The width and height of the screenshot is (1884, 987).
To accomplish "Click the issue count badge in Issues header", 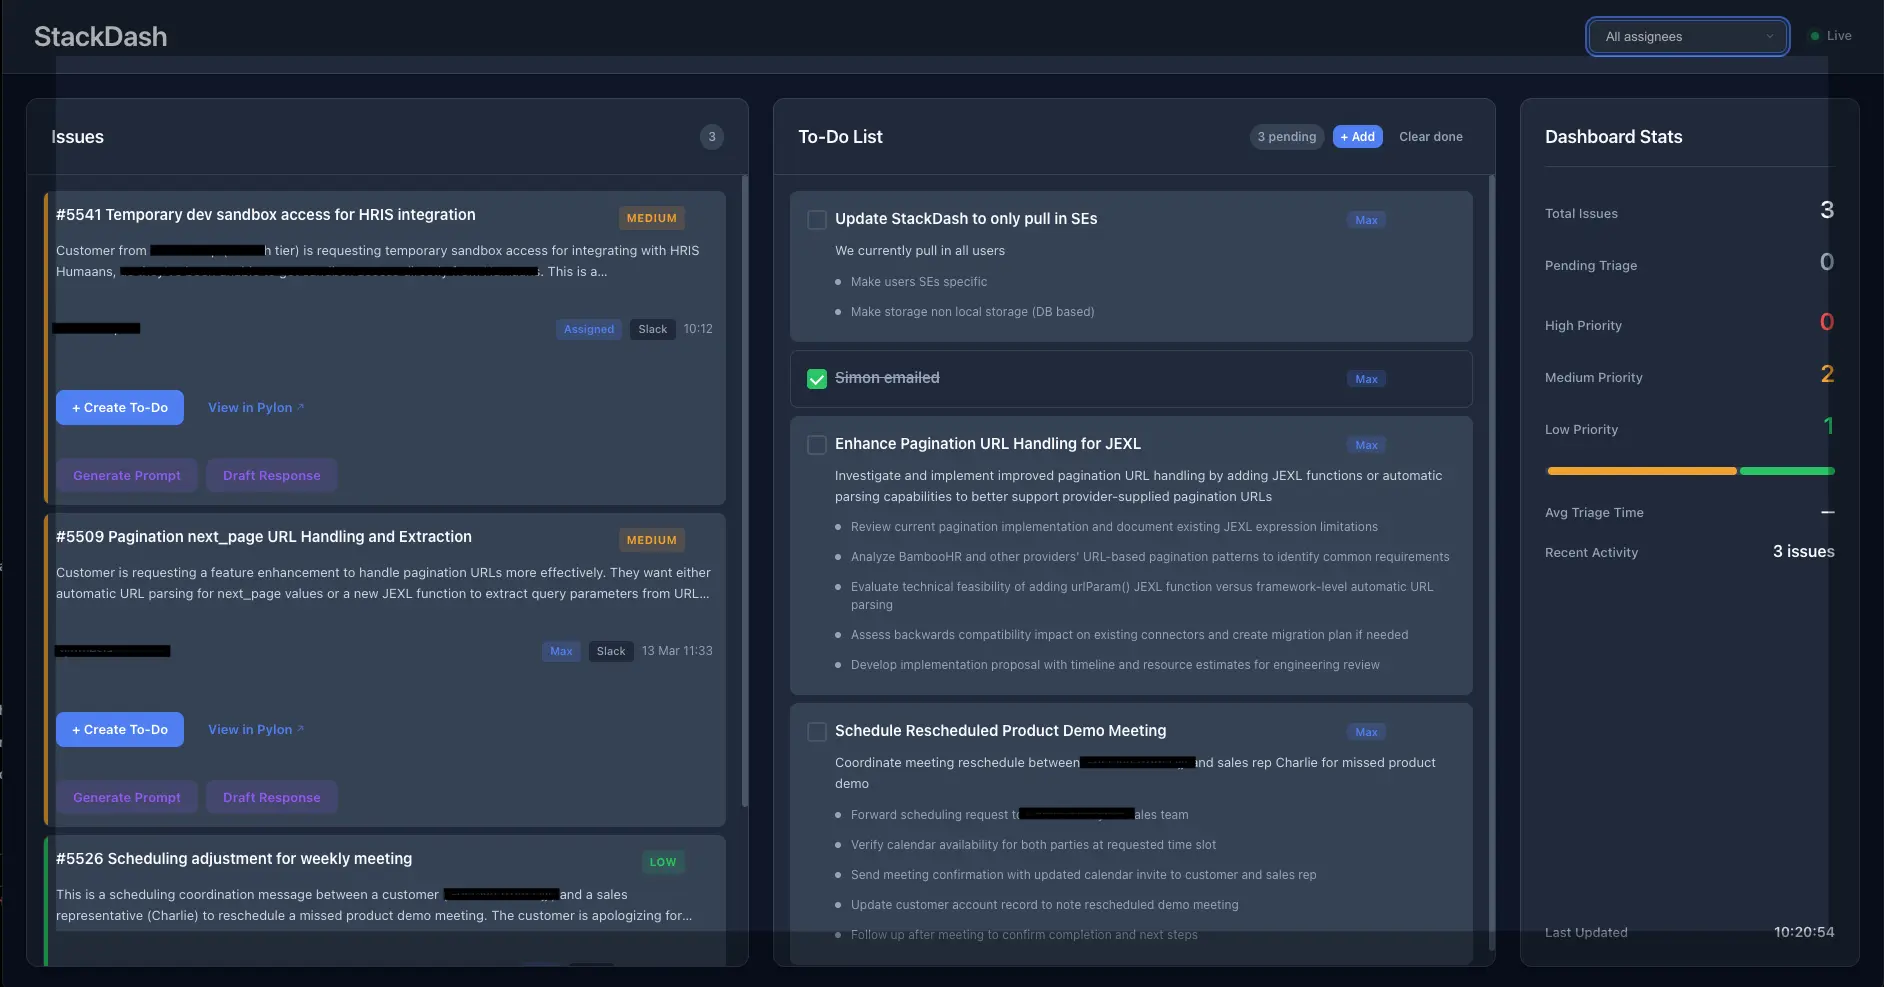I will [x=711, y=137].
